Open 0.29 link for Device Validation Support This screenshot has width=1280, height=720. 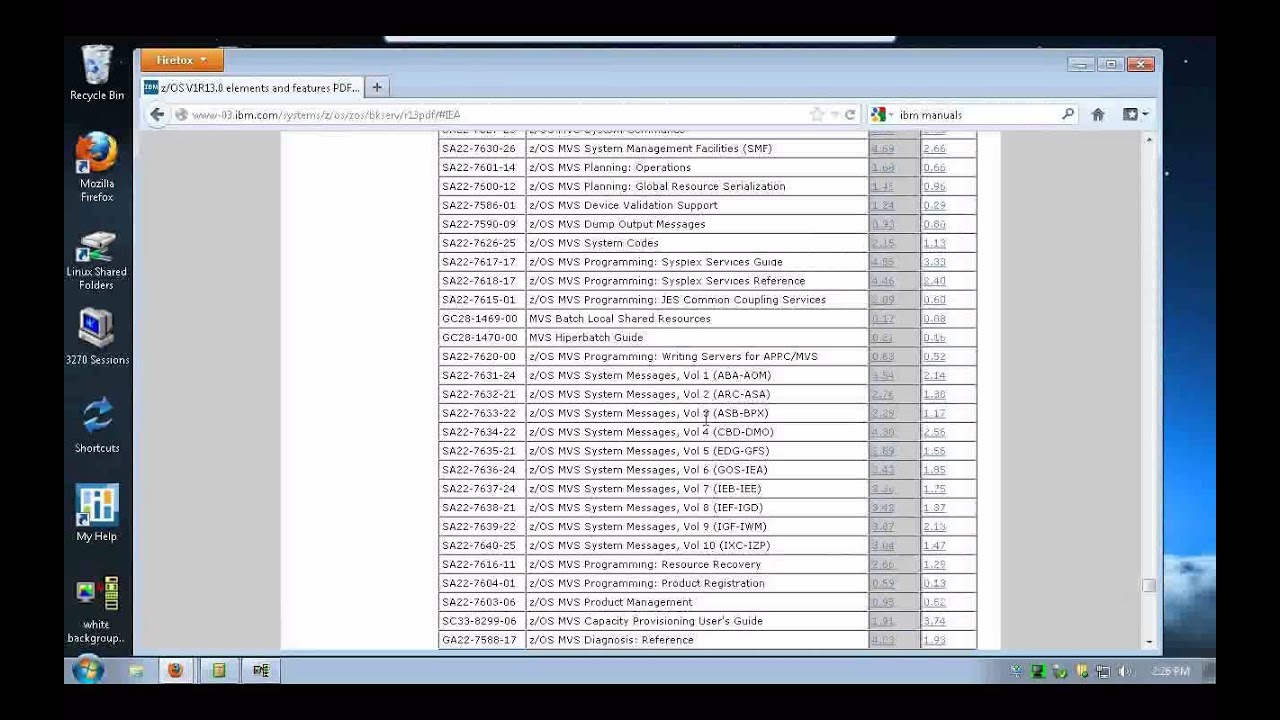934,206
